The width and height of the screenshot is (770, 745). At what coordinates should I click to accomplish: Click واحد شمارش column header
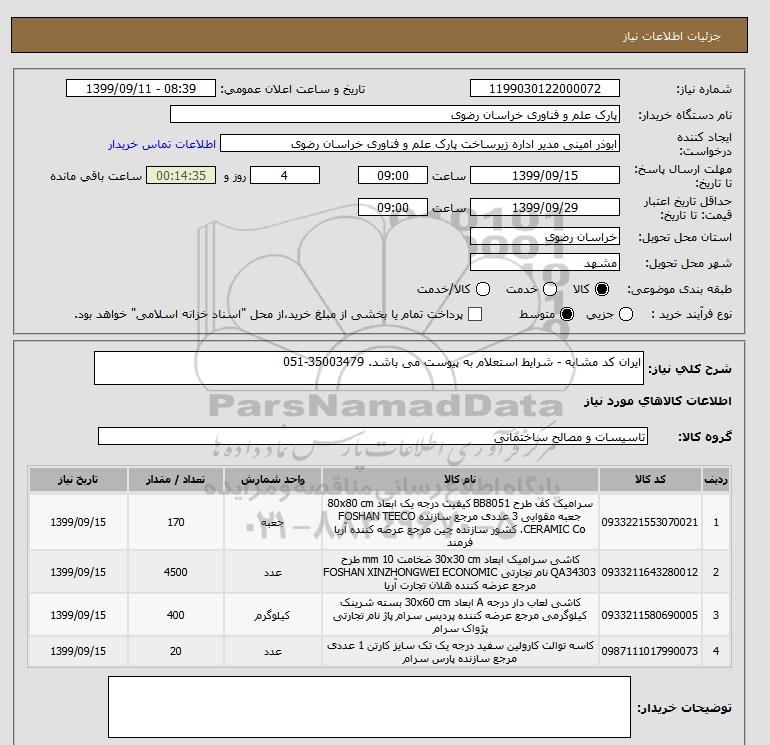click(273, 479)
